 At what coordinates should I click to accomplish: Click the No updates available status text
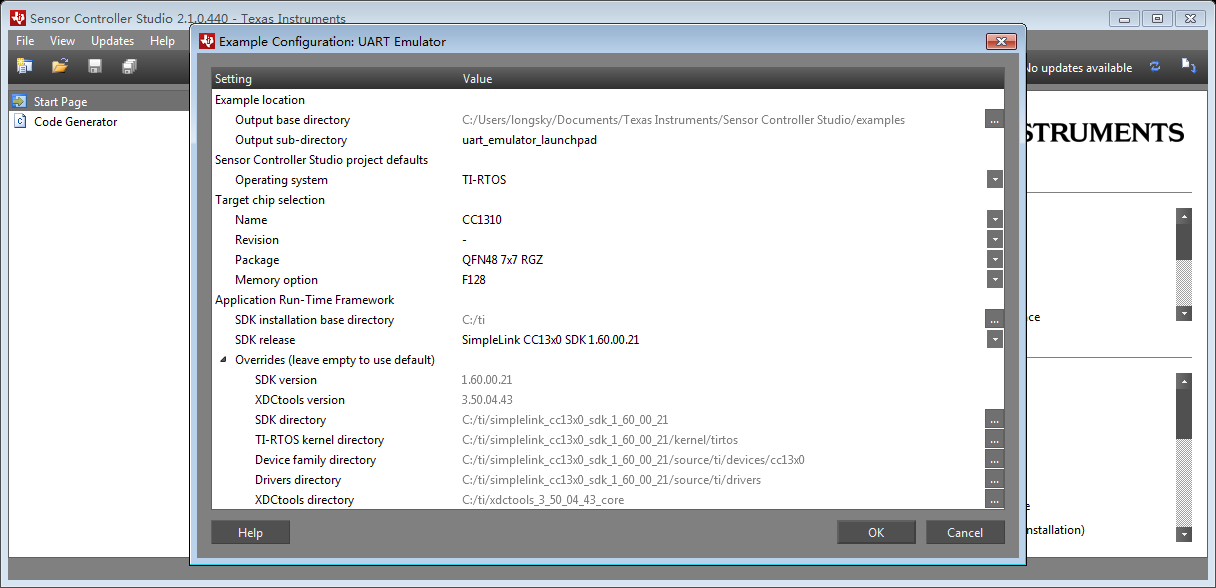pyautogui.click(x=1078, y=68)
